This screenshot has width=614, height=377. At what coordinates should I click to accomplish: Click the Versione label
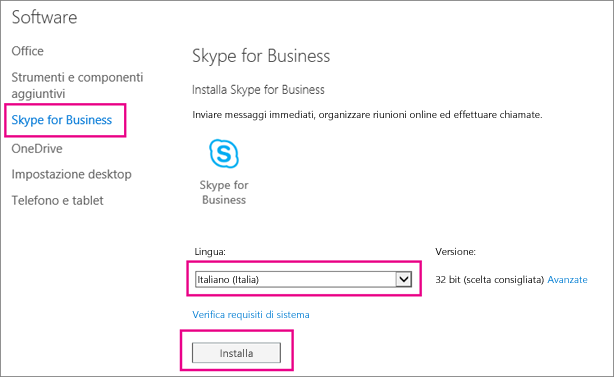point(455,252)
